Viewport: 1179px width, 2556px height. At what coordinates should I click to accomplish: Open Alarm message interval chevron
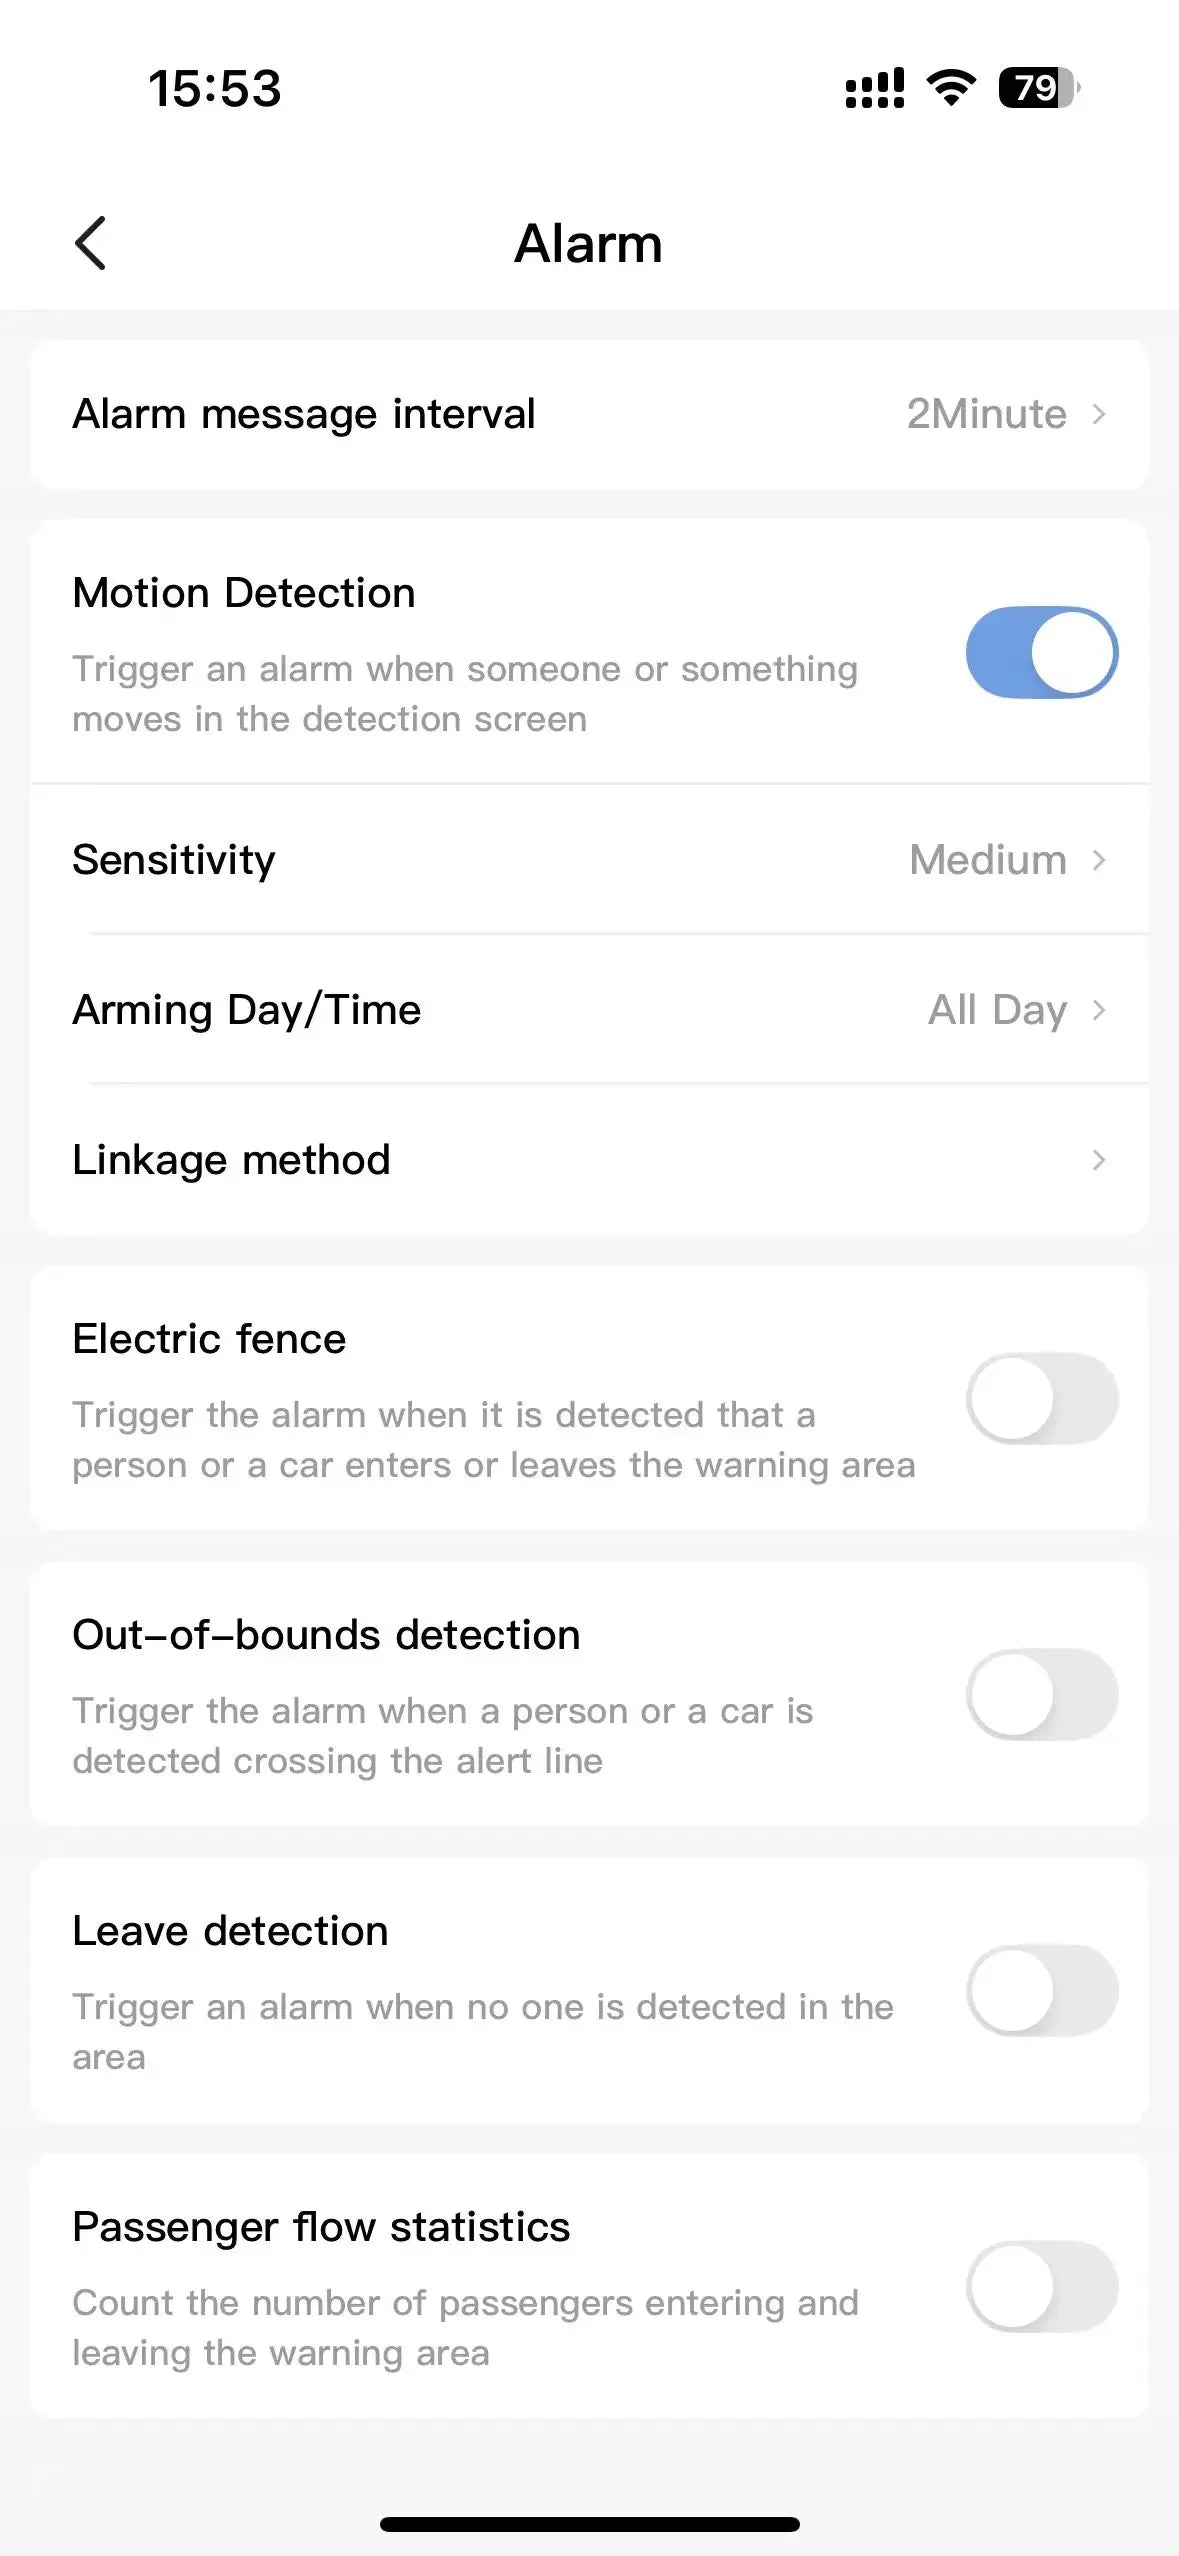click(1099, 414)
